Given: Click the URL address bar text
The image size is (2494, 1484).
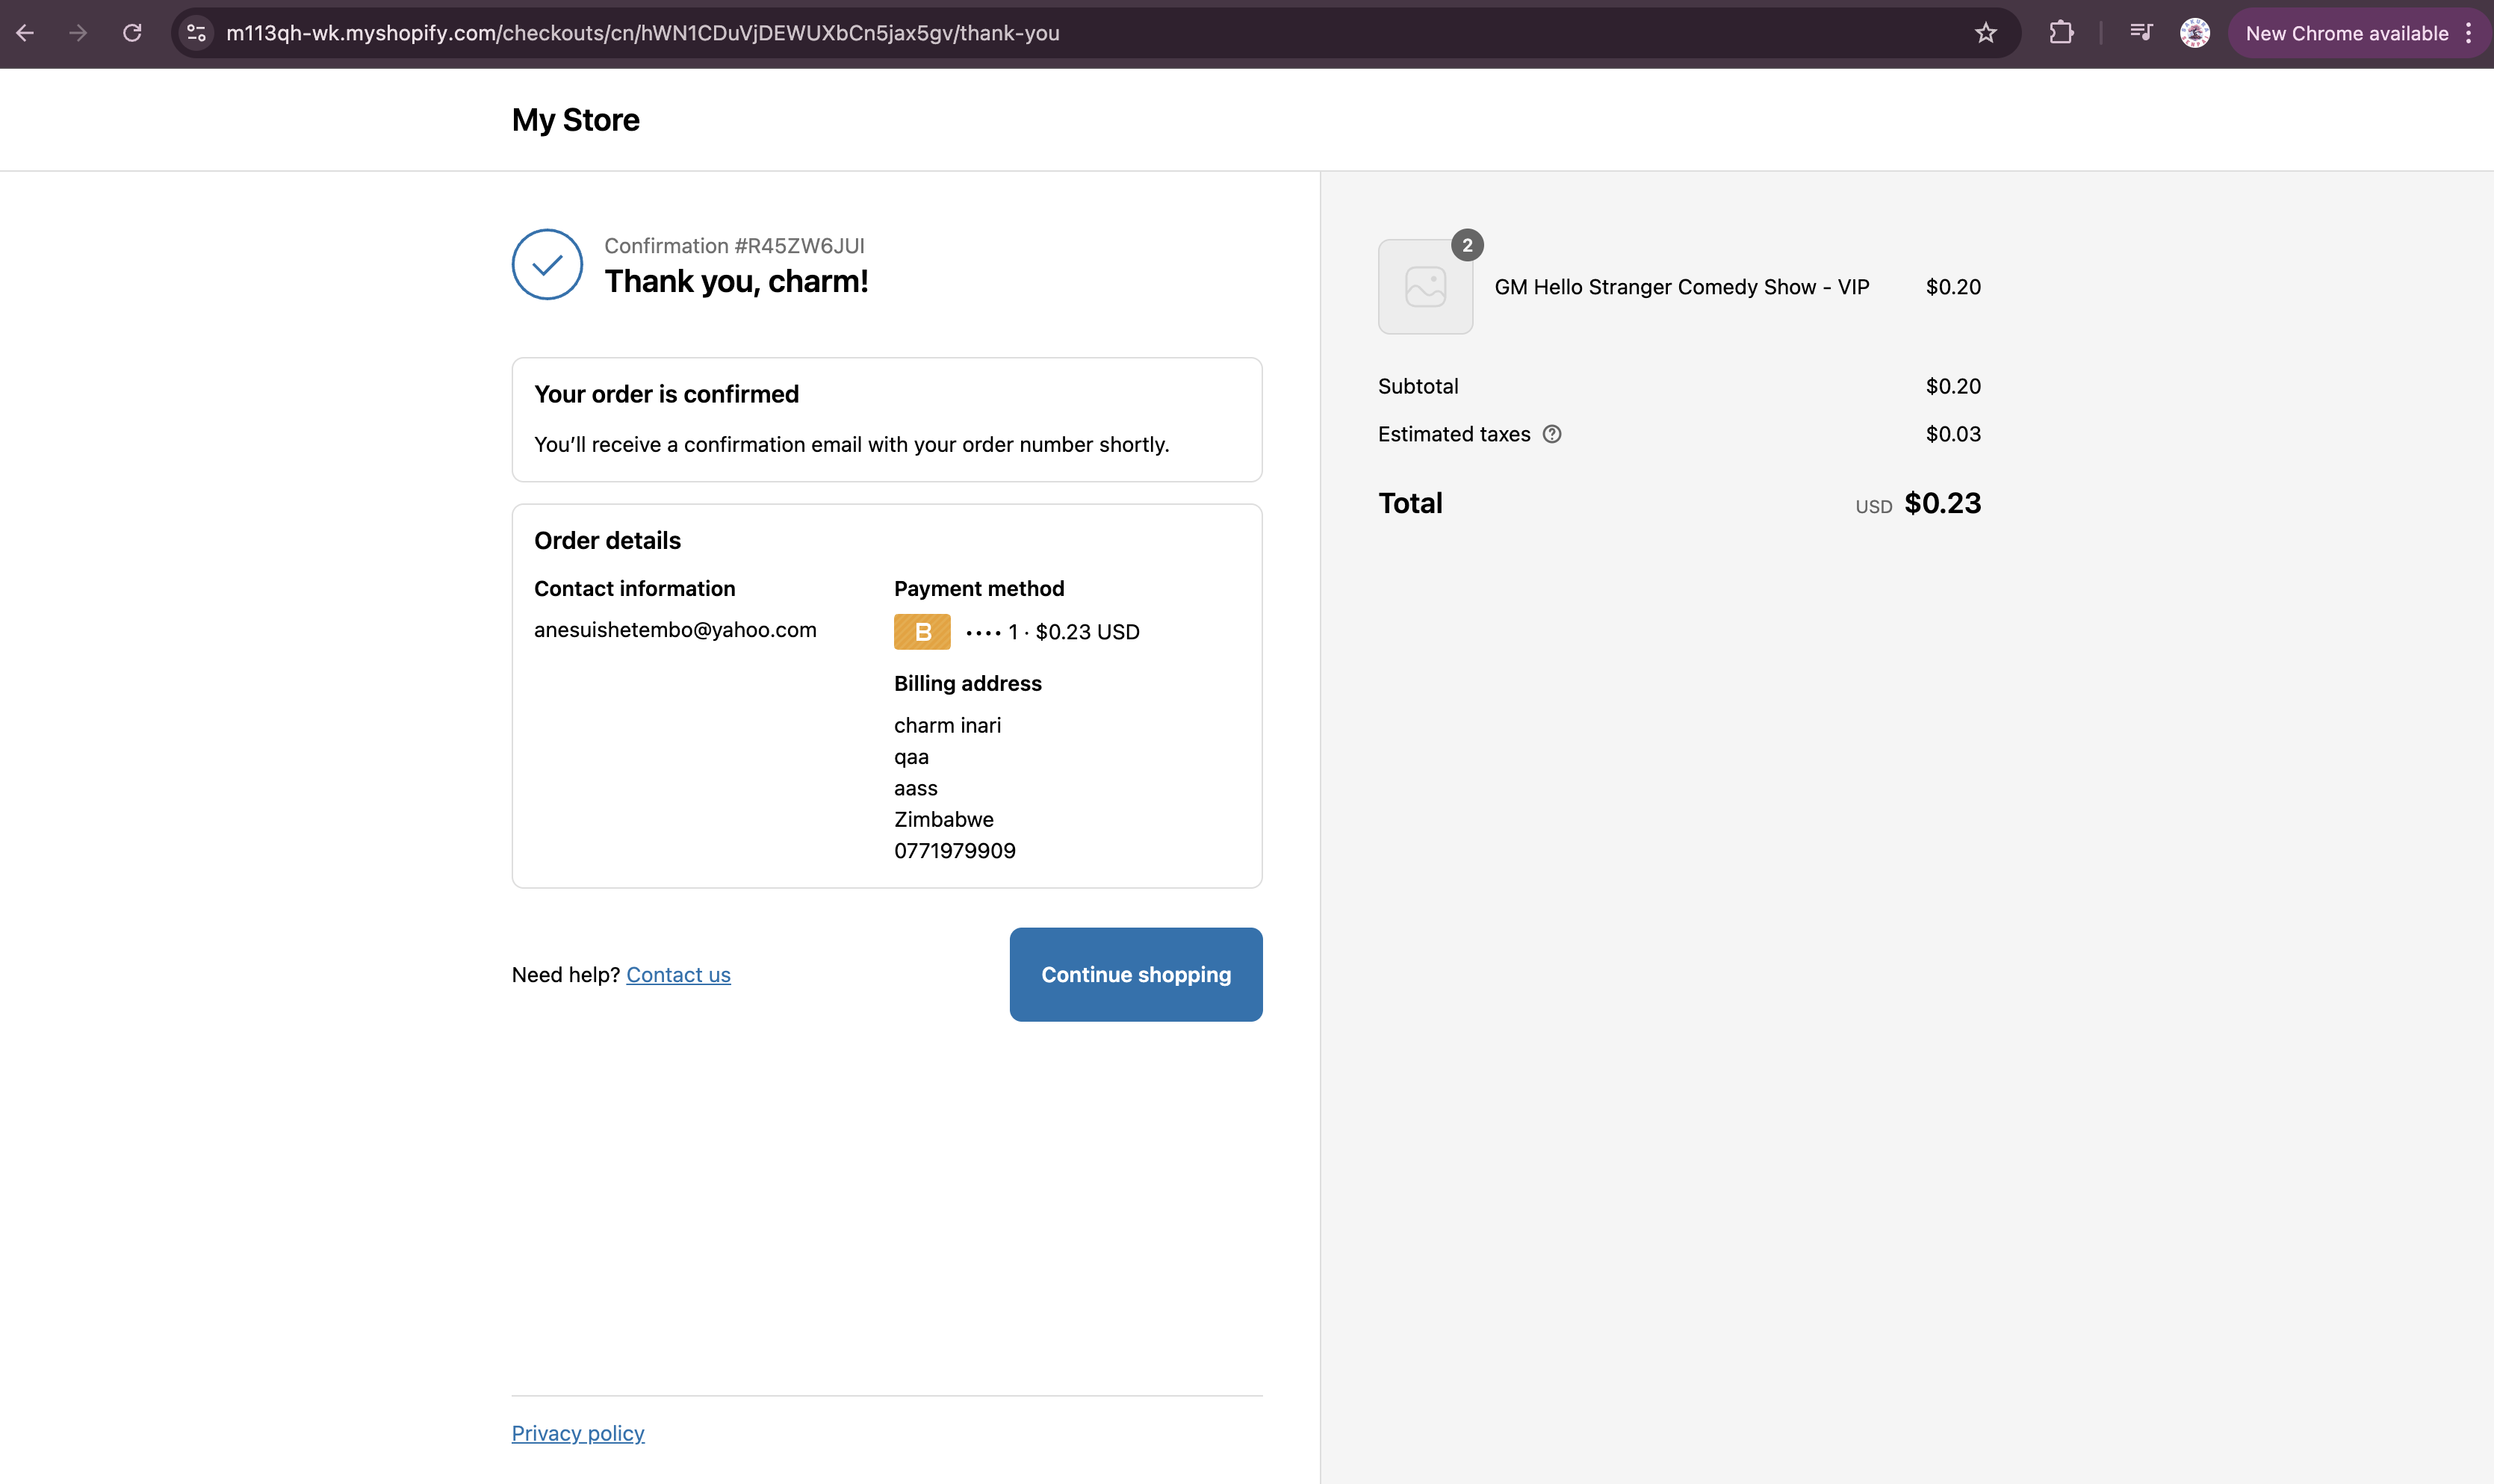Looking at the screenshot, I should [x=642, y=33].
